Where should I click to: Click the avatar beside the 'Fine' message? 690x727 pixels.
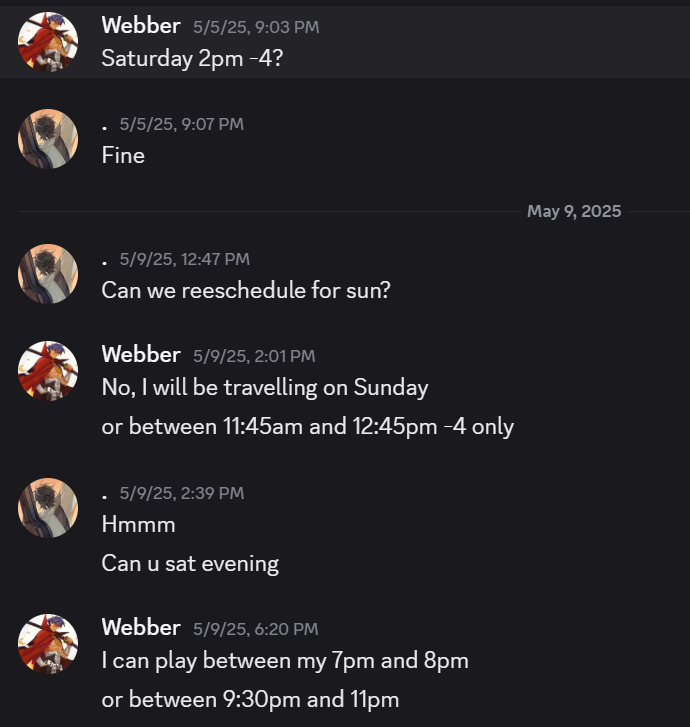click(x=48, y=139)
